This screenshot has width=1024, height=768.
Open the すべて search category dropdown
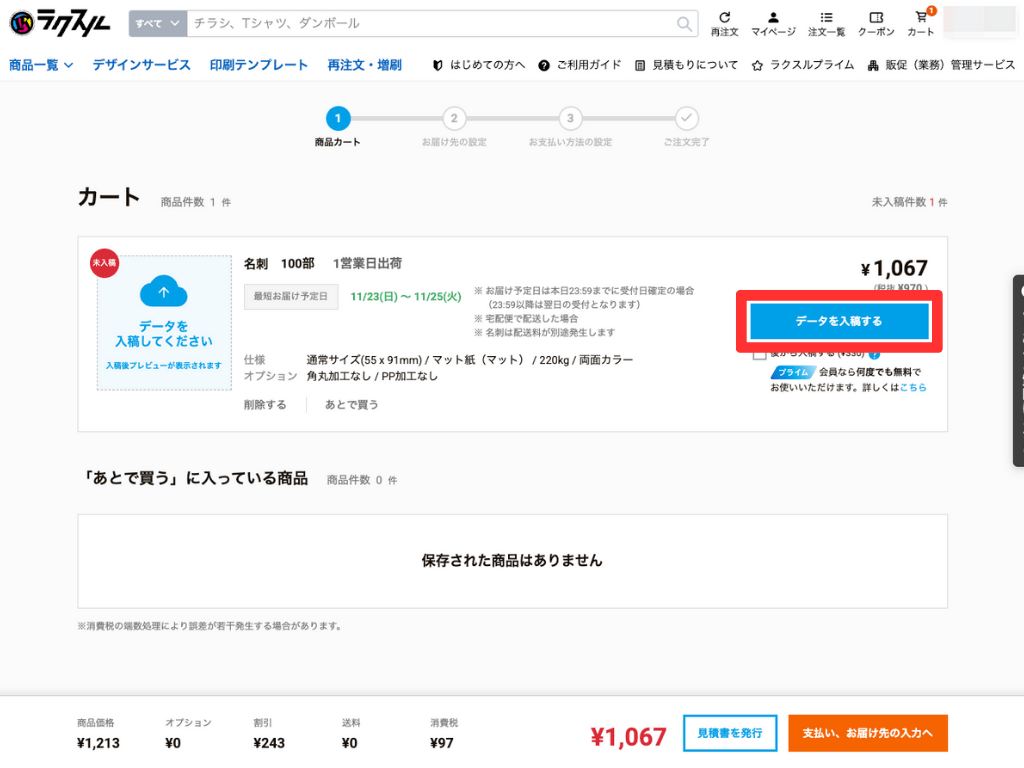point(157,21)
